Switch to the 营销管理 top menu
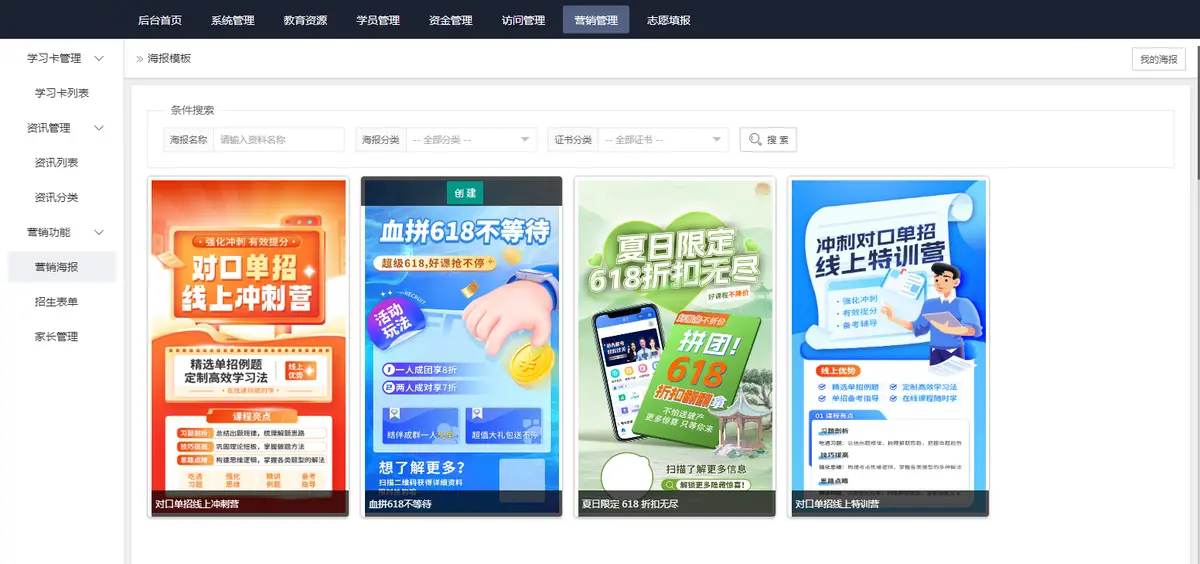The image size is (1200, 564). [596, 20]
